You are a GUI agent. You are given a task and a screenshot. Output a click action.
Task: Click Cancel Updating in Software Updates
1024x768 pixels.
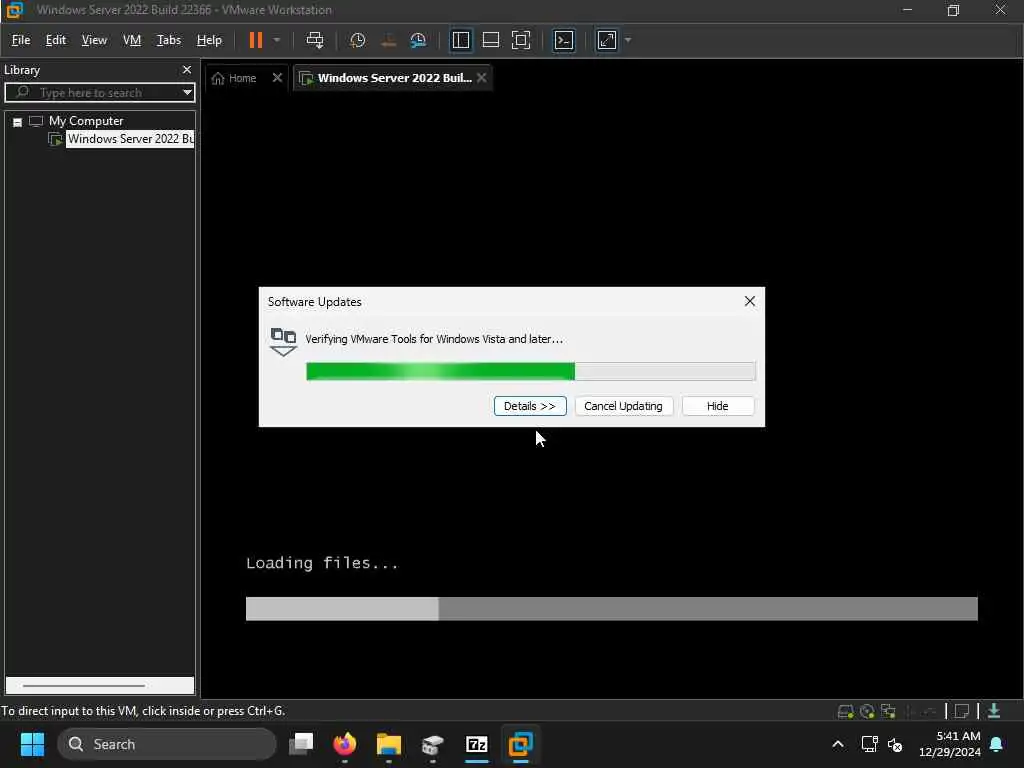point(623,406)
